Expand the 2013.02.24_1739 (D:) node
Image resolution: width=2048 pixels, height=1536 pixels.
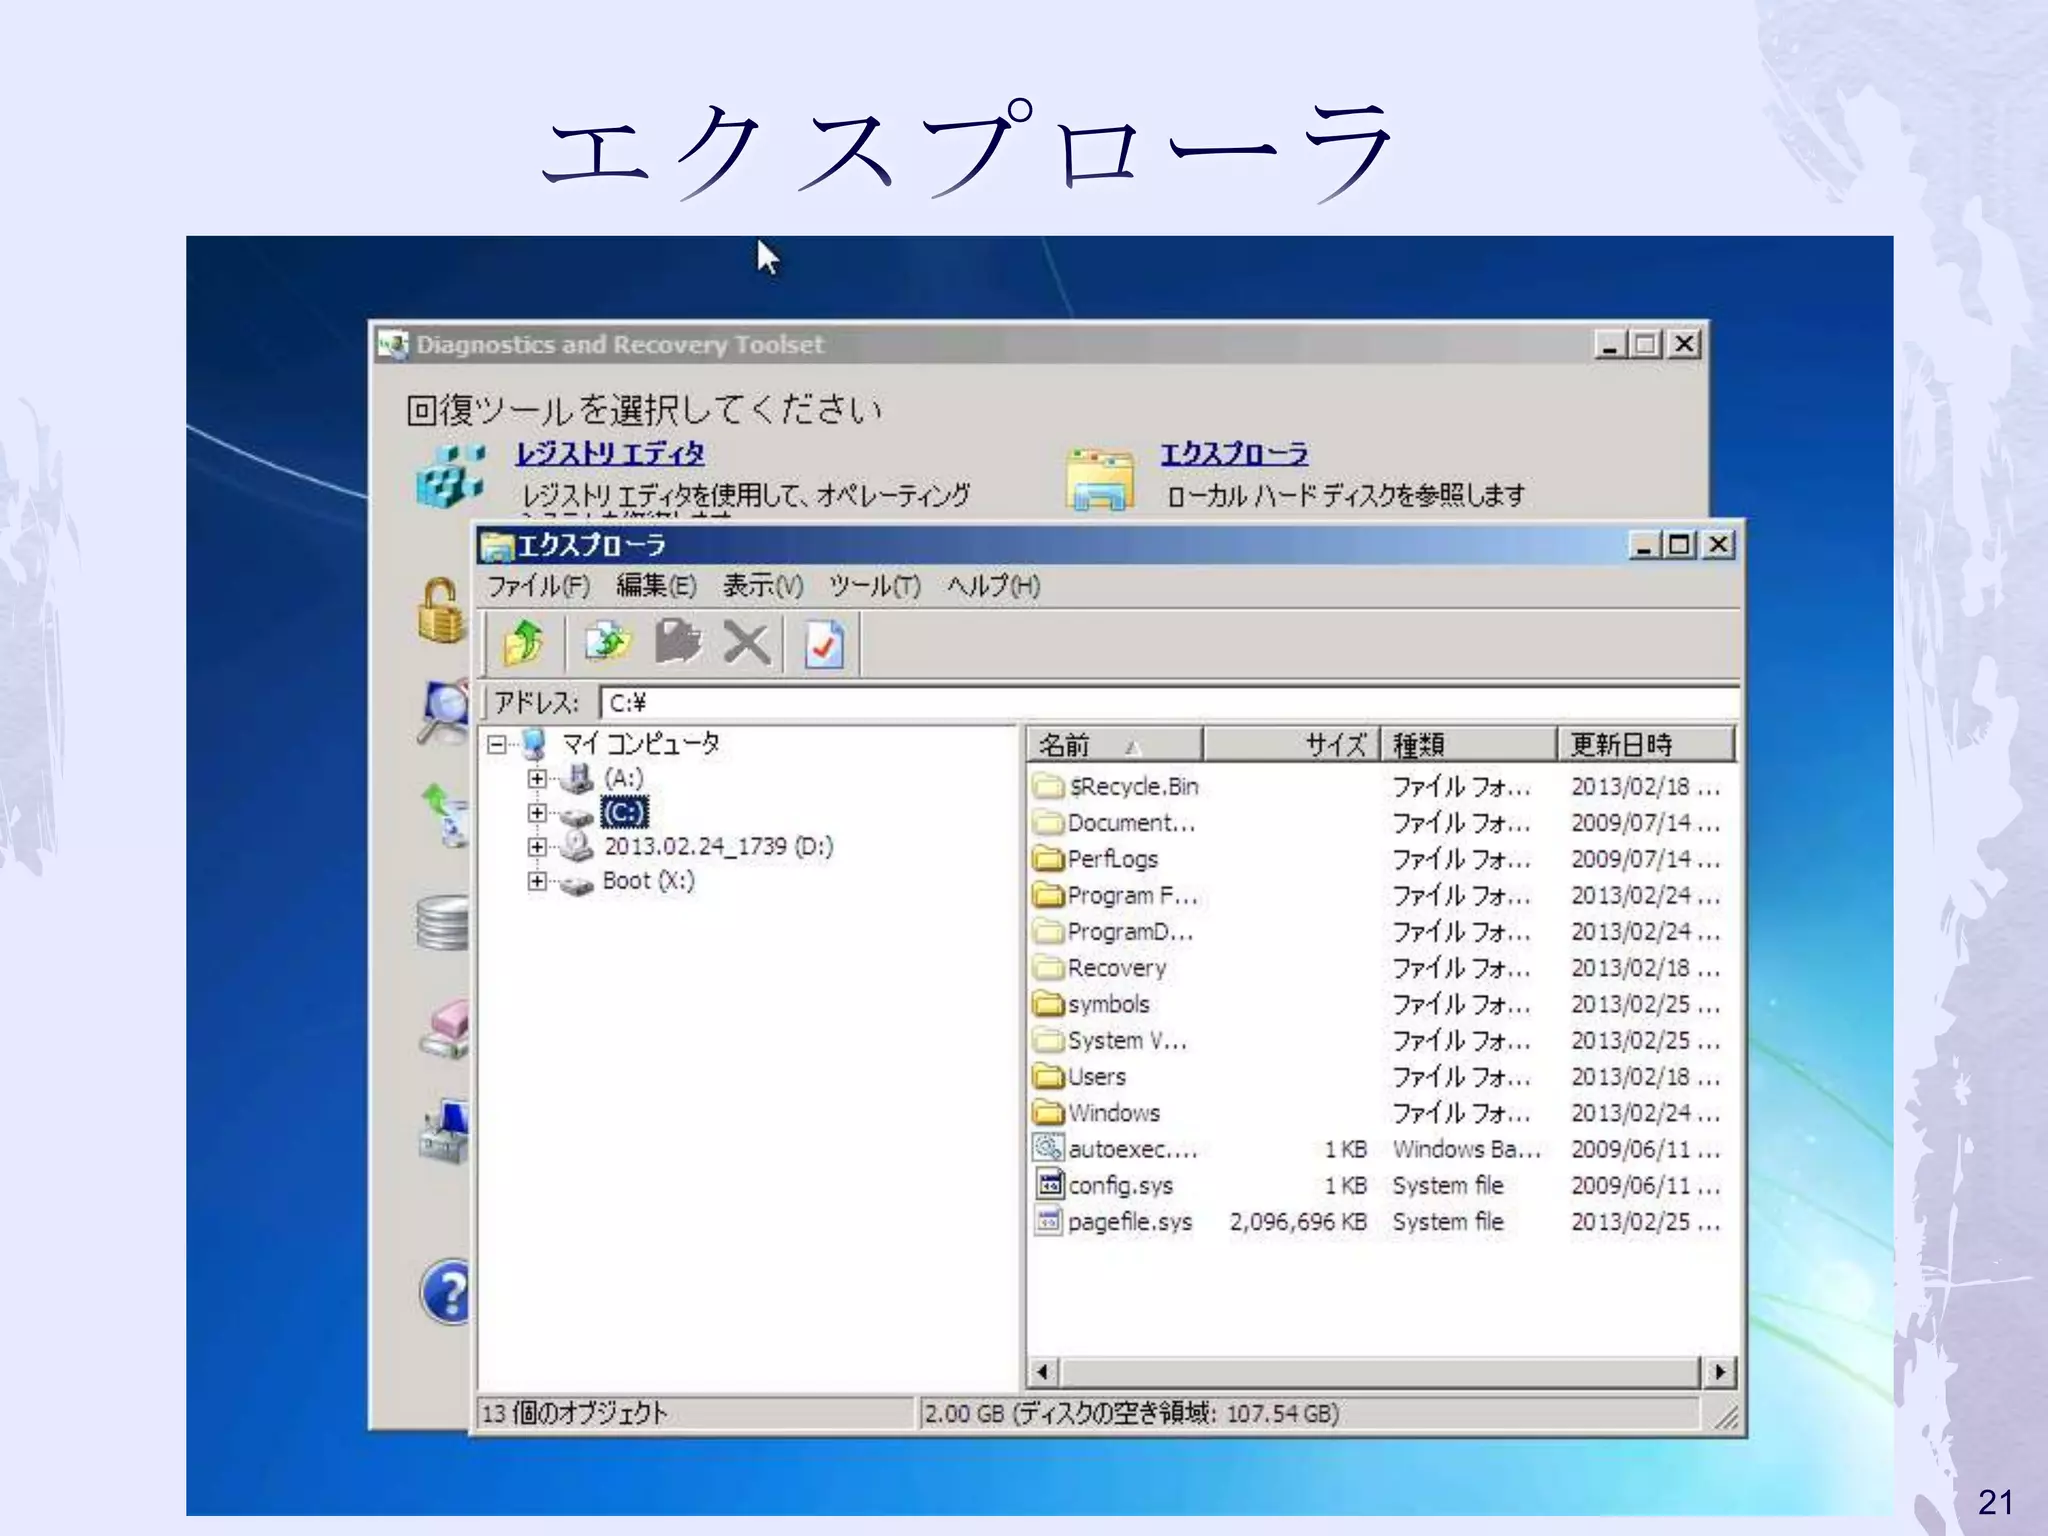click(x=537, y=847)
